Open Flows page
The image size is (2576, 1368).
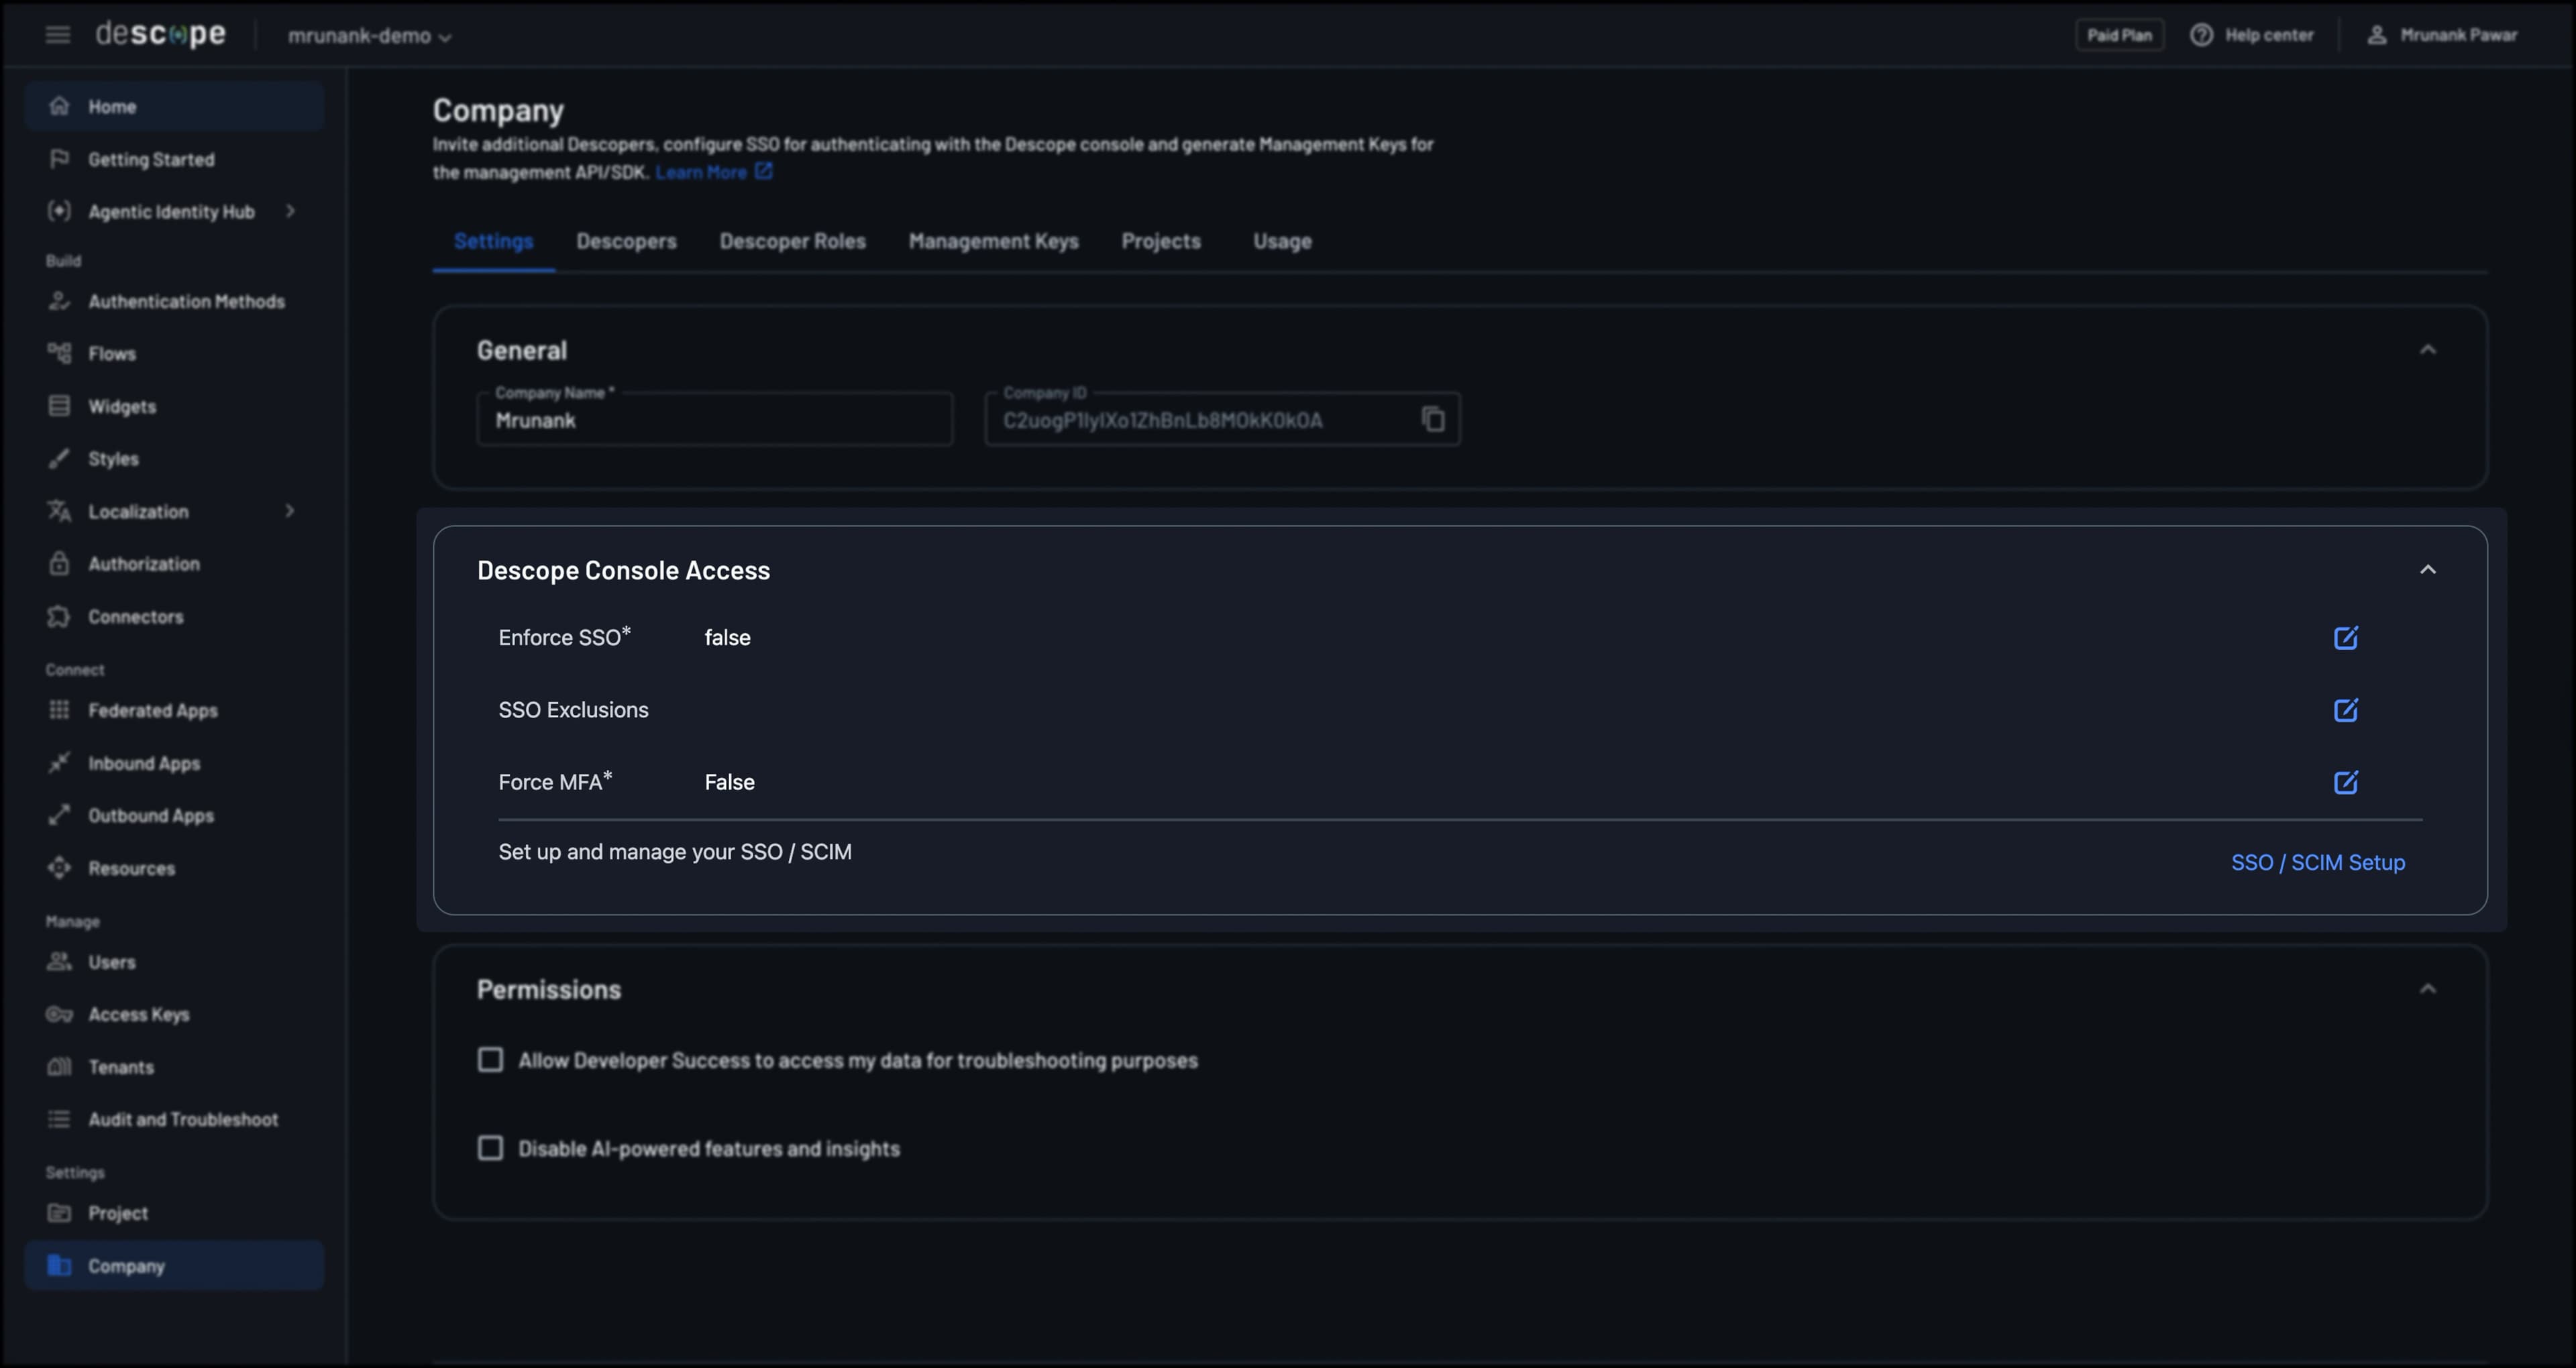174,354
